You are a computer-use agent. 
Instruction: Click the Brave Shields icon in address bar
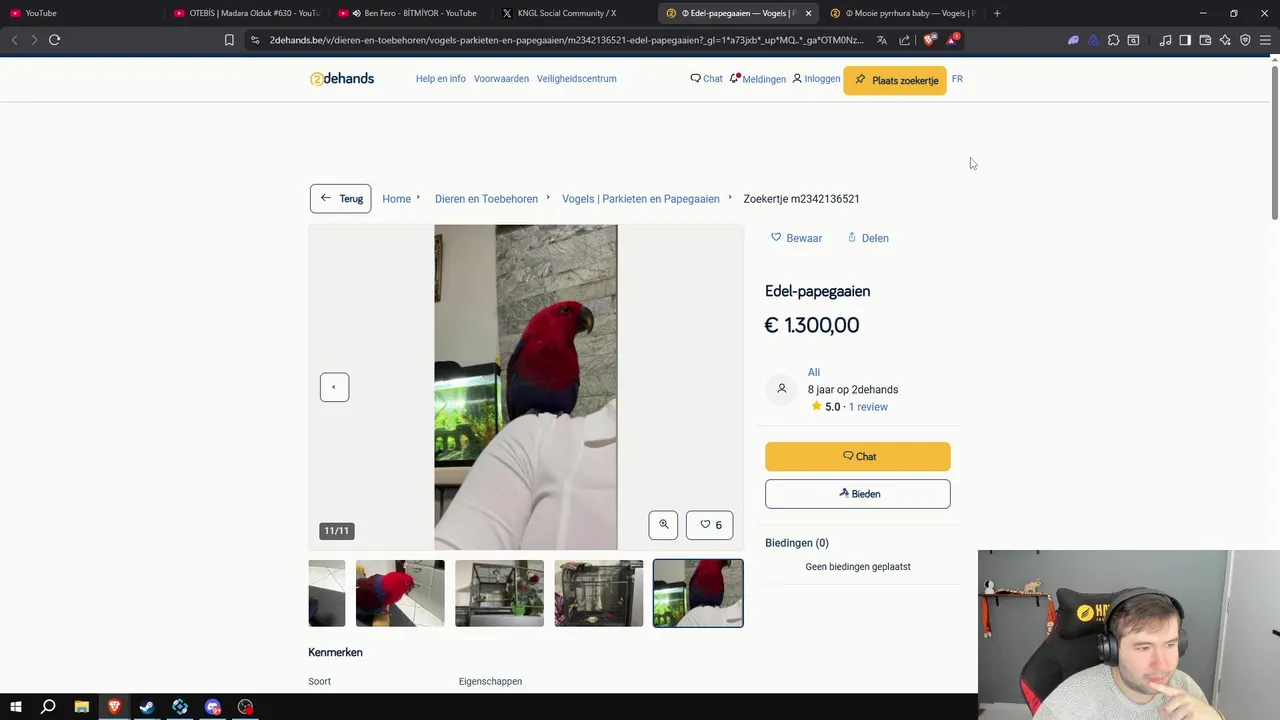click(x=929, y=40)
